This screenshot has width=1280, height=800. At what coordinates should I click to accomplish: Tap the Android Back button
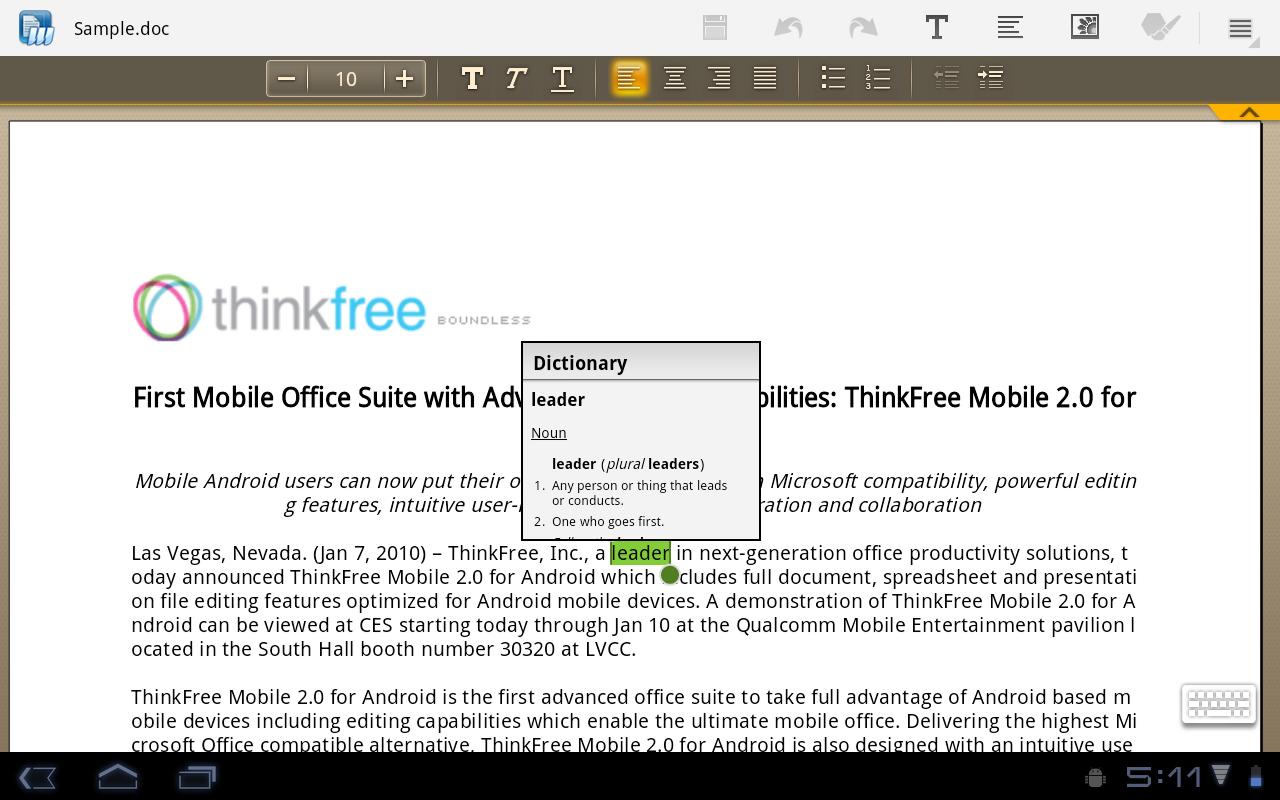[x=37, y=777]
